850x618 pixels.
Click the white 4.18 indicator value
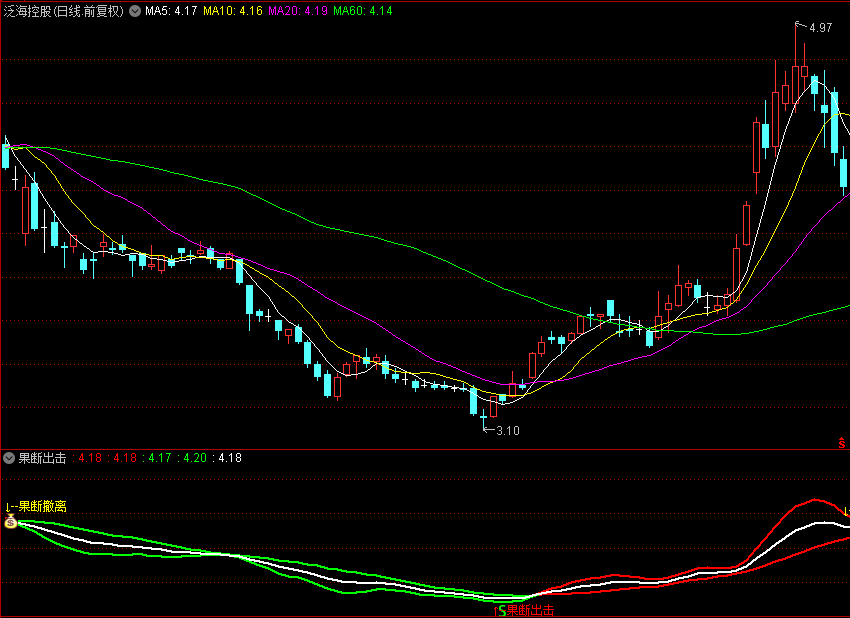tap(230, 458)
